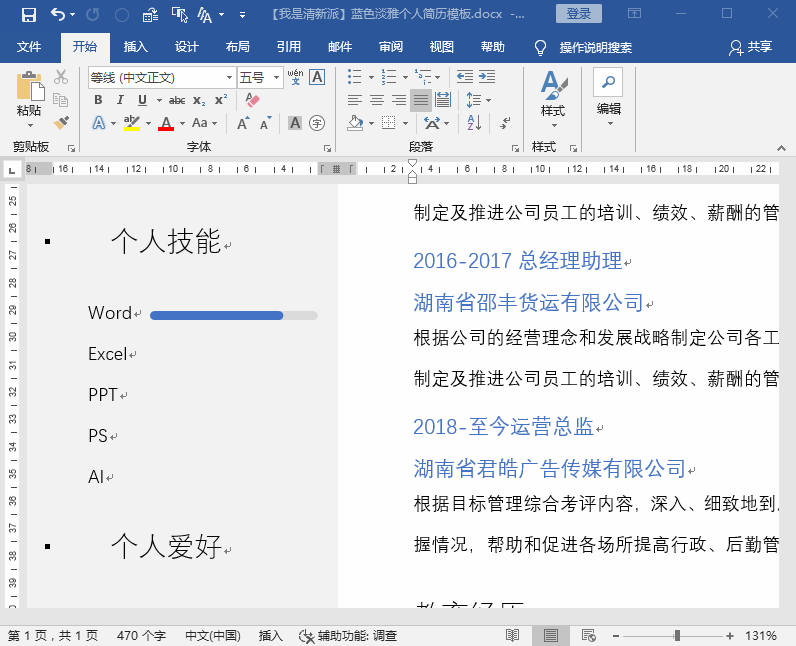Toggle Bold formatting
Screen dimensions: 796x646
98,100
